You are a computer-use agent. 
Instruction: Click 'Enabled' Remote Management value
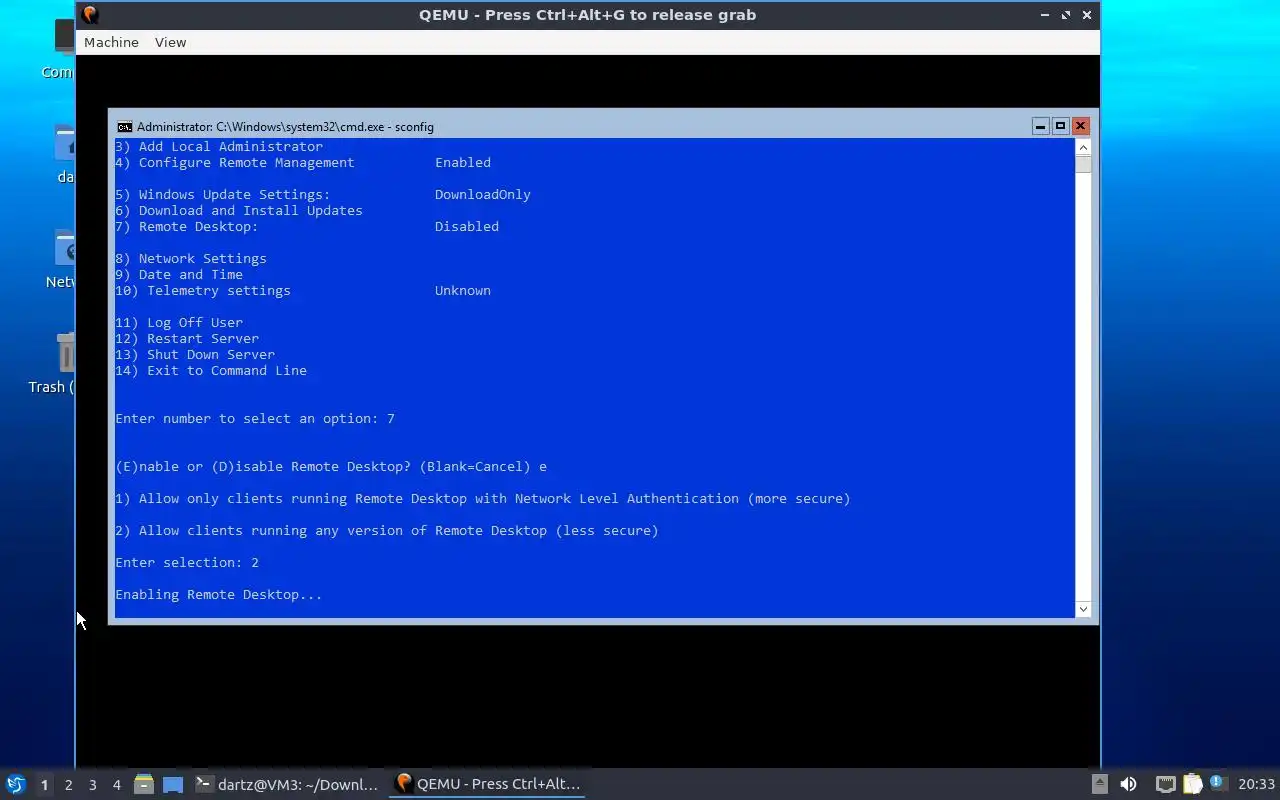click(463, 163)
